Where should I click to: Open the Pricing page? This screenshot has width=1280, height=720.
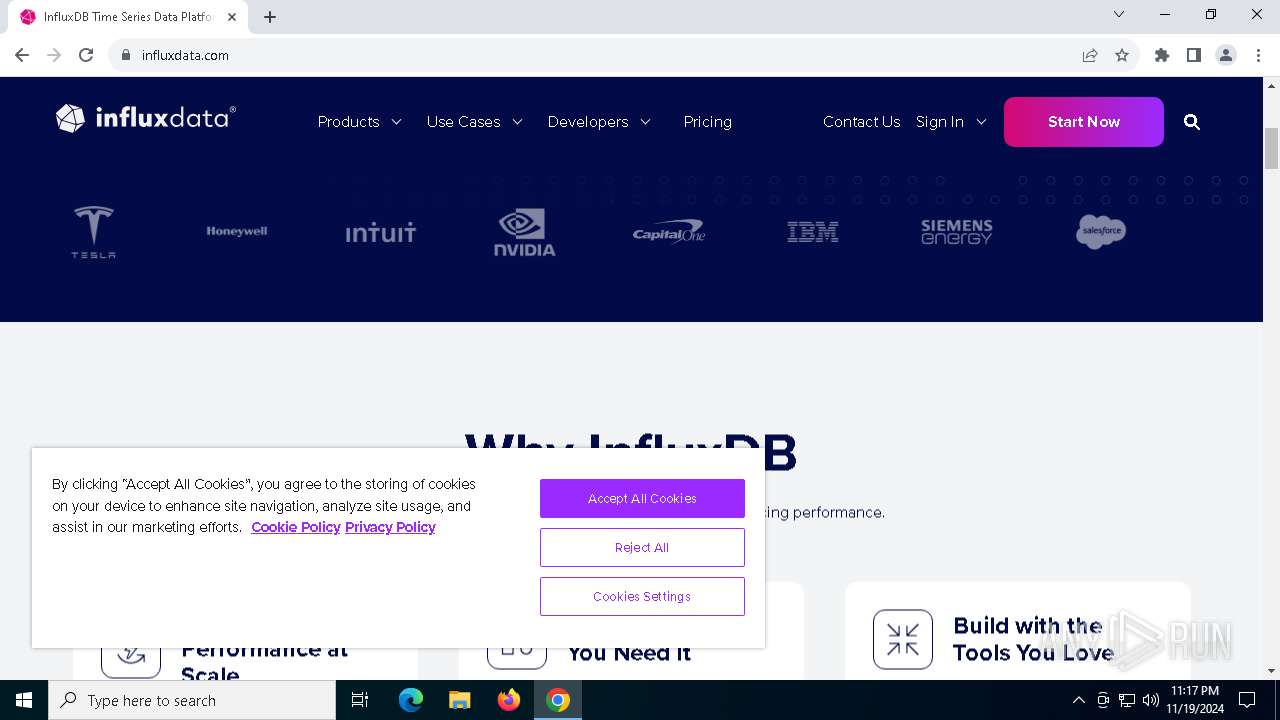[x=707, y=122]
